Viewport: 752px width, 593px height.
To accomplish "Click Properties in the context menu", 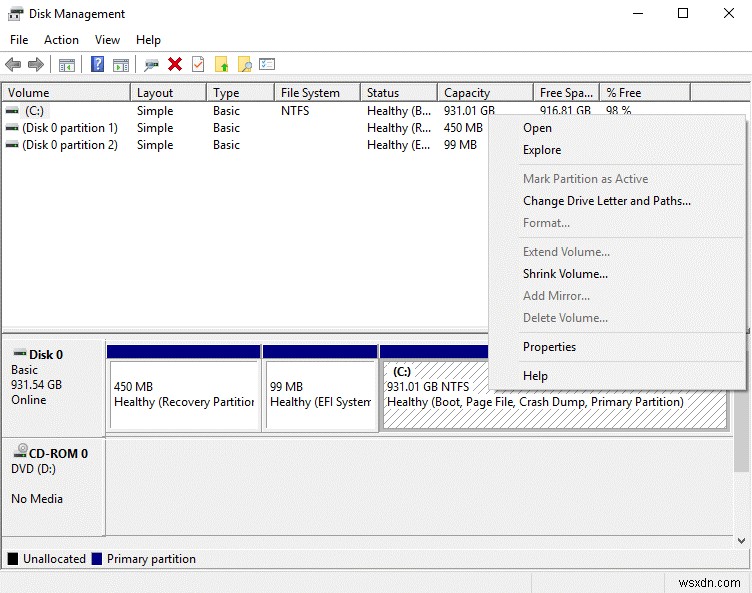I will click(549, 347).
